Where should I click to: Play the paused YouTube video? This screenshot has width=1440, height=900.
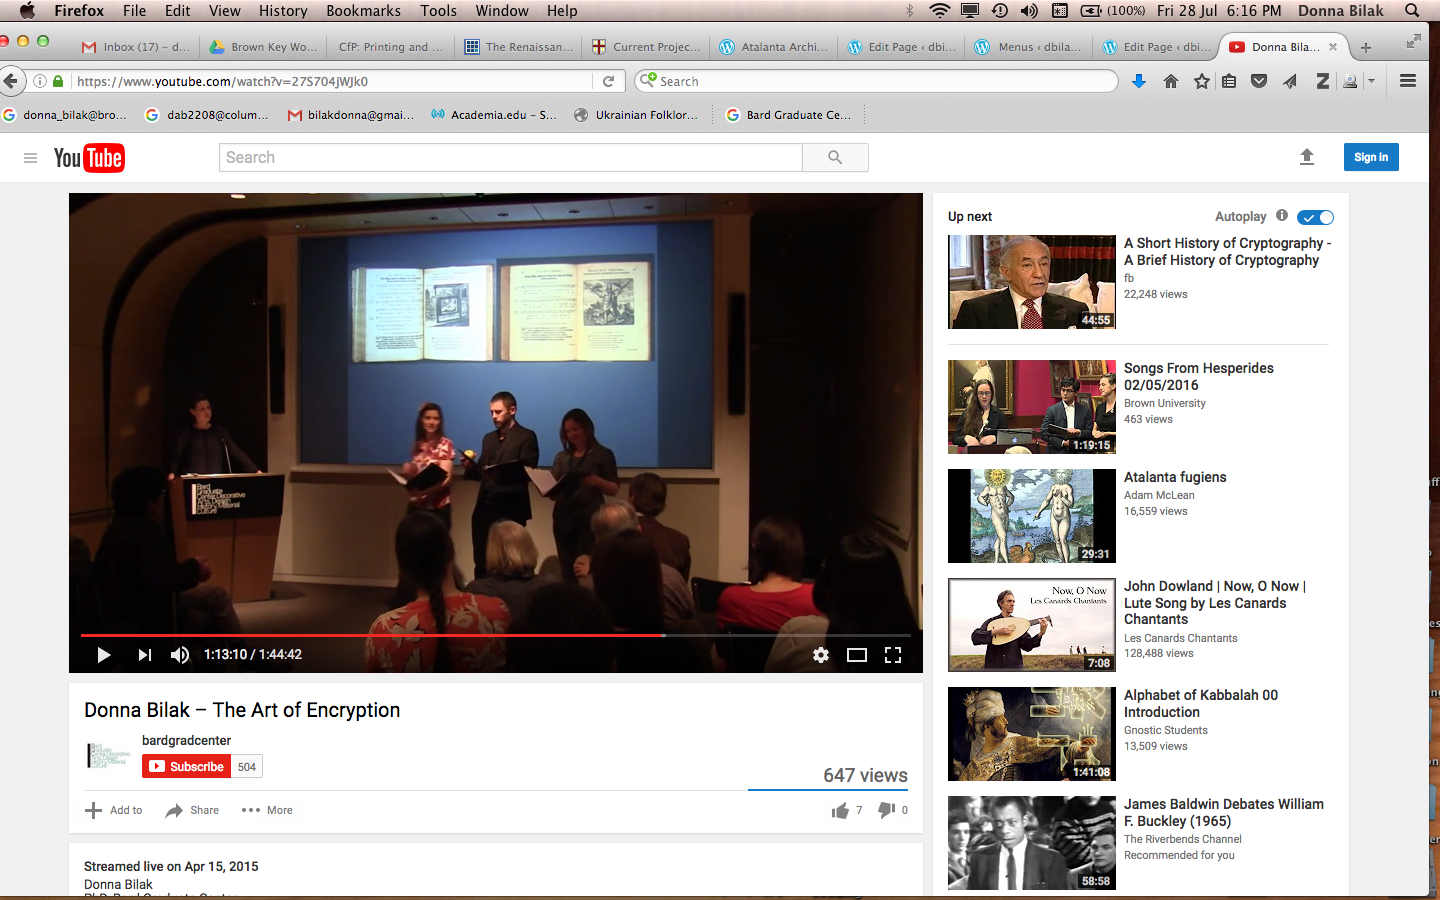click(103, 655)
